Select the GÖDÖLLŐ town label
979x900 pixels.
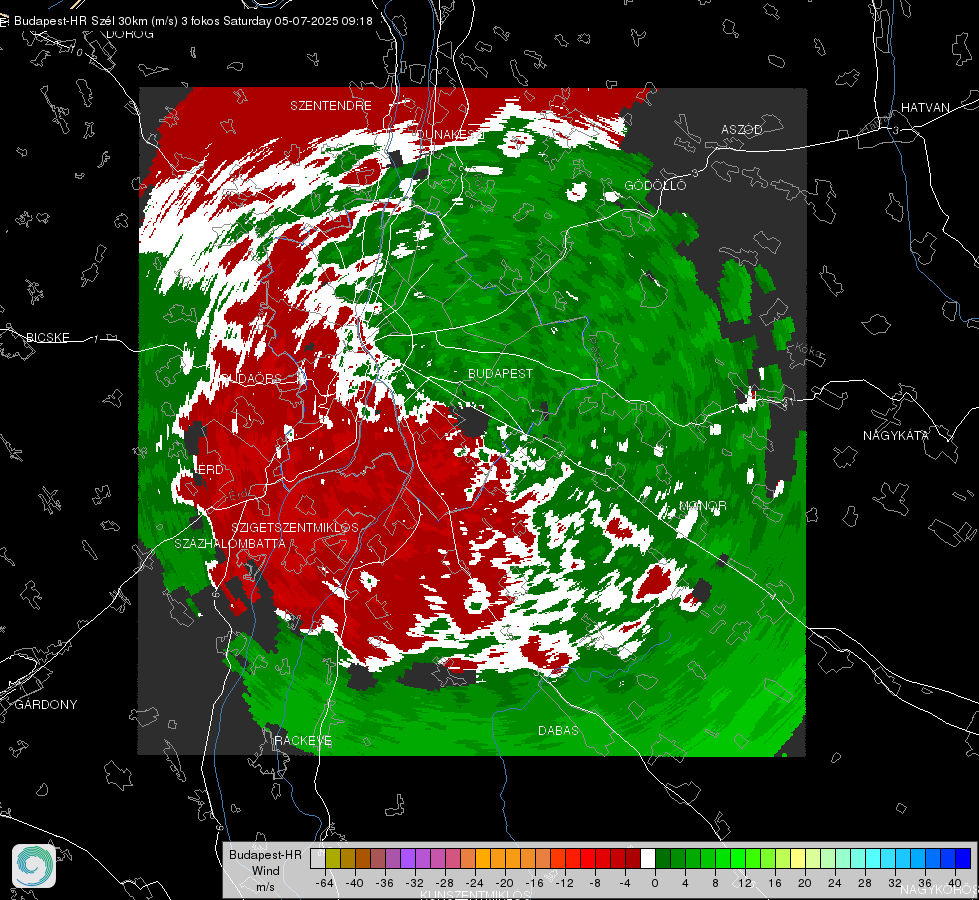tap(656, 185)
